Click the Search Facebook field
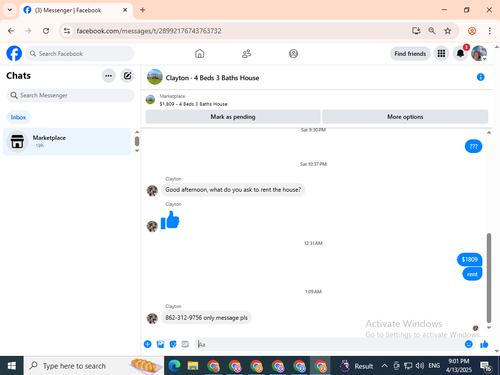This screenshot has width=500, height=375. pos(80,53)
